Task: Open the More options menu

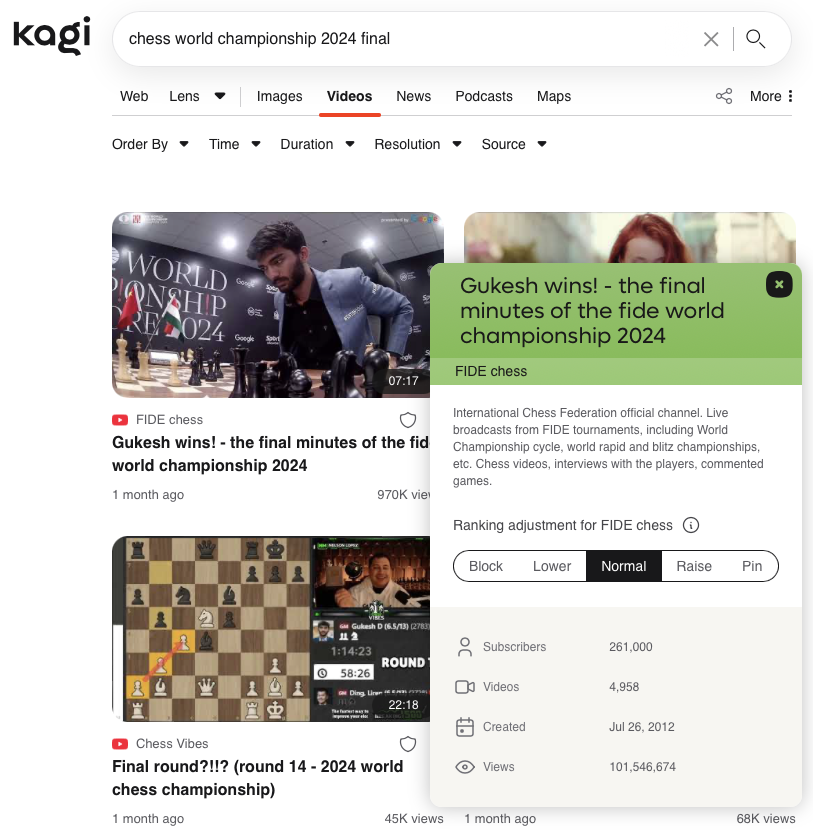Action: [771, 96]
